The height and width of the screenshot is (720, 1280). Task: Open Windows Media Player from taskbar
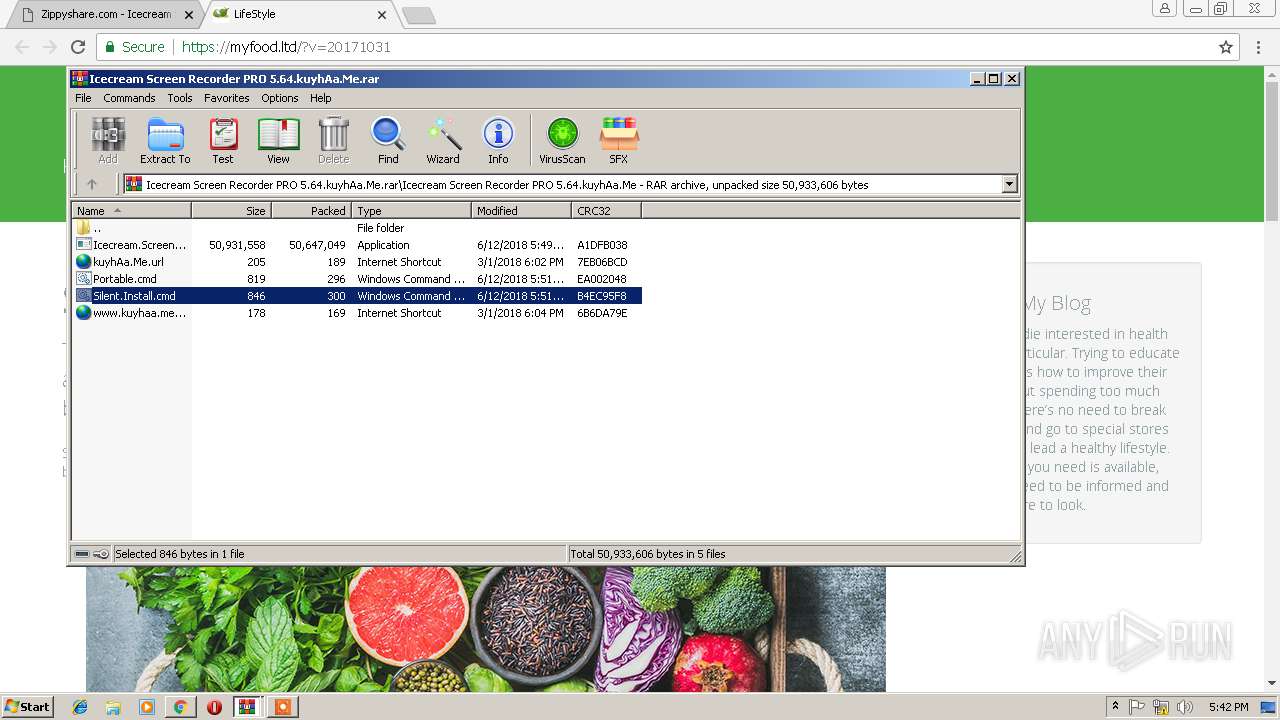point(147,707)
